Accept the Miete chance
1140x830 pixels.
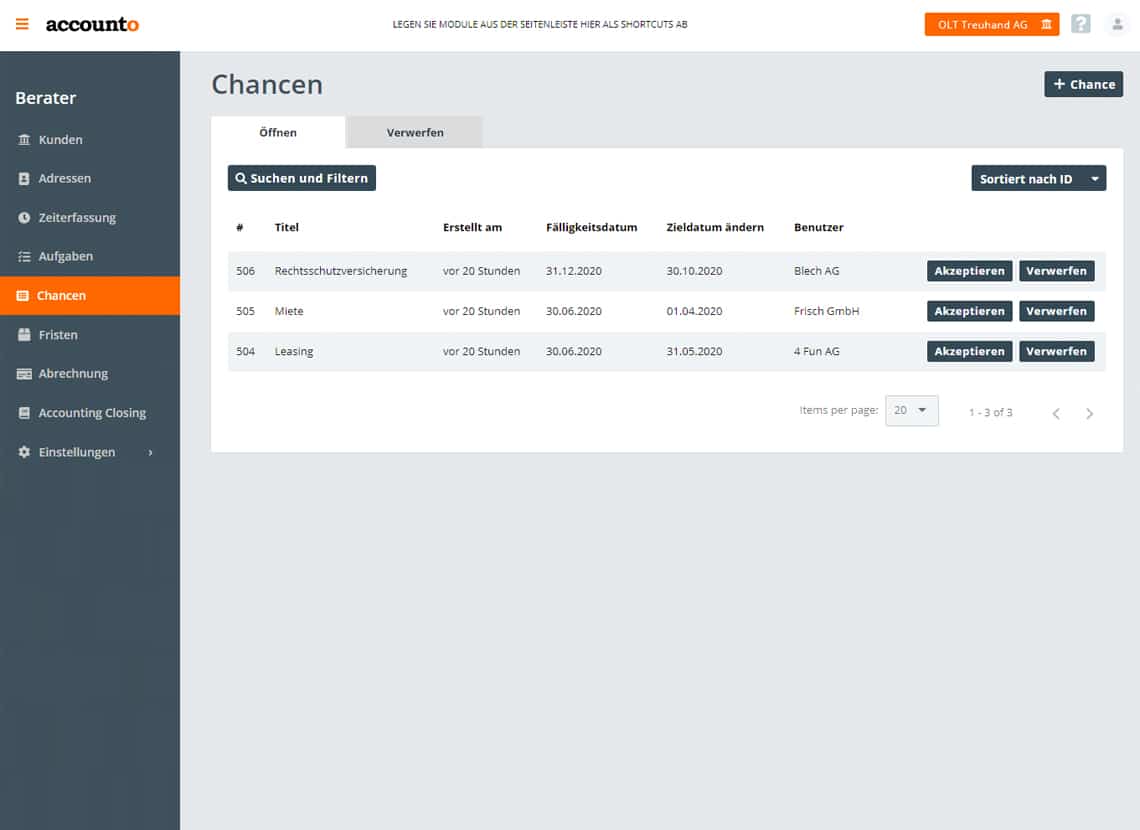coord(969,311)
